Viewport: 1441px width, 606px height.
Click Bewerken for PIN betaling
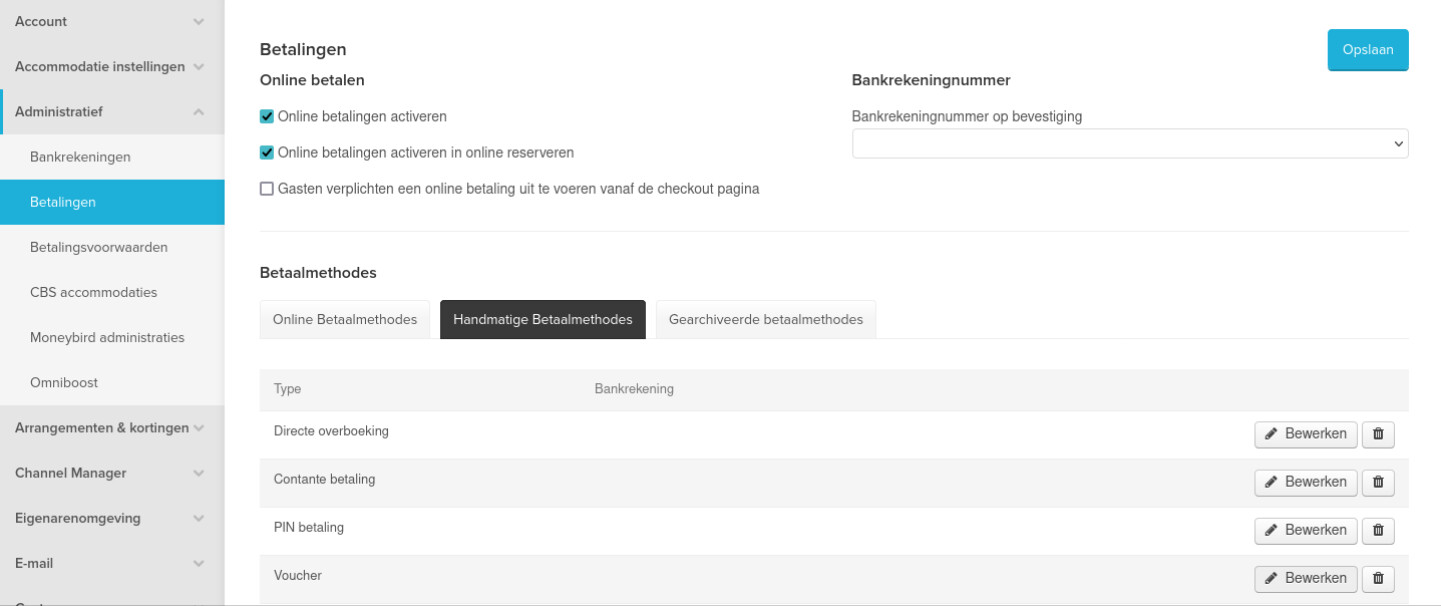coord(1305,530)
